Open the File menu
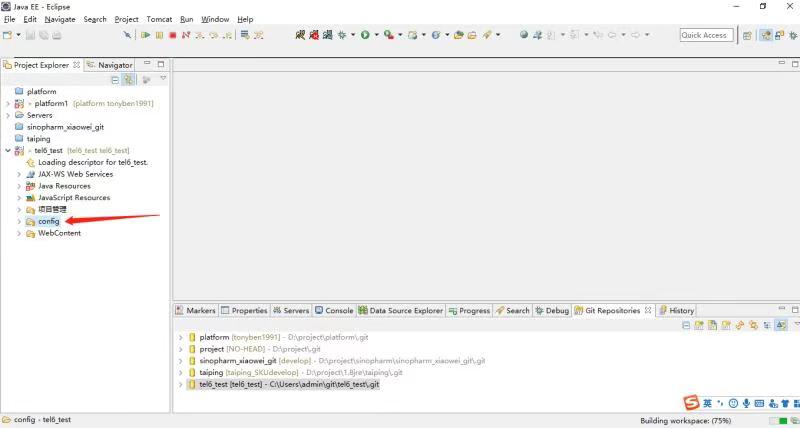 (10, 19)
